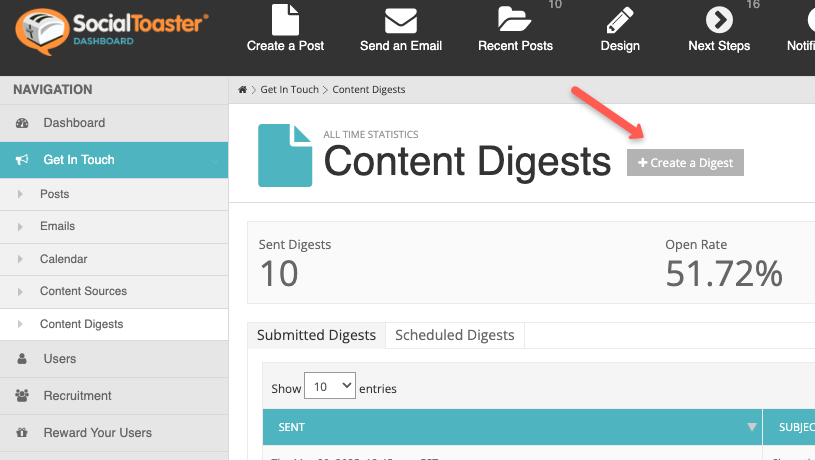Image resolution: width=815 pixels, height=460 pixels.
Task: Click the SENT column header
Action: [512, 427]
